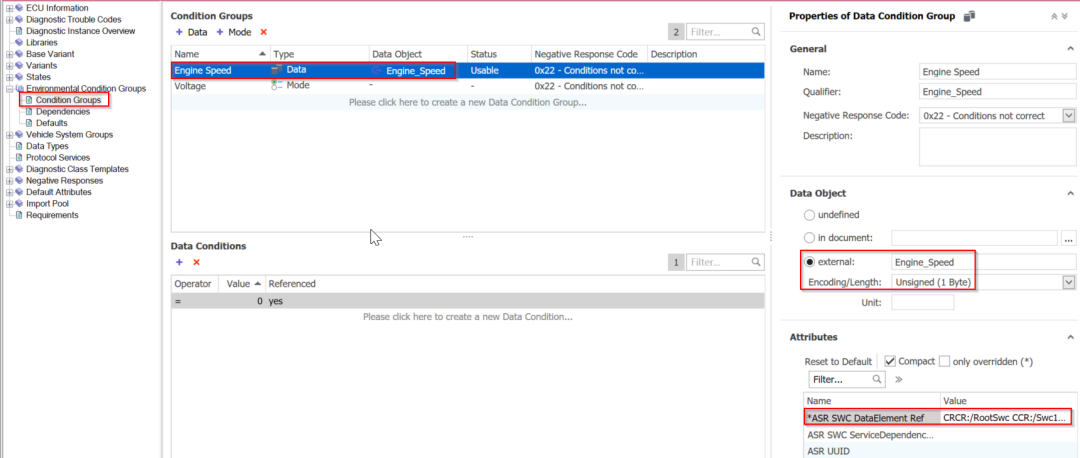Expand the Variants tree node
The height and width of the screenshot is (458, 1080).
9,65
